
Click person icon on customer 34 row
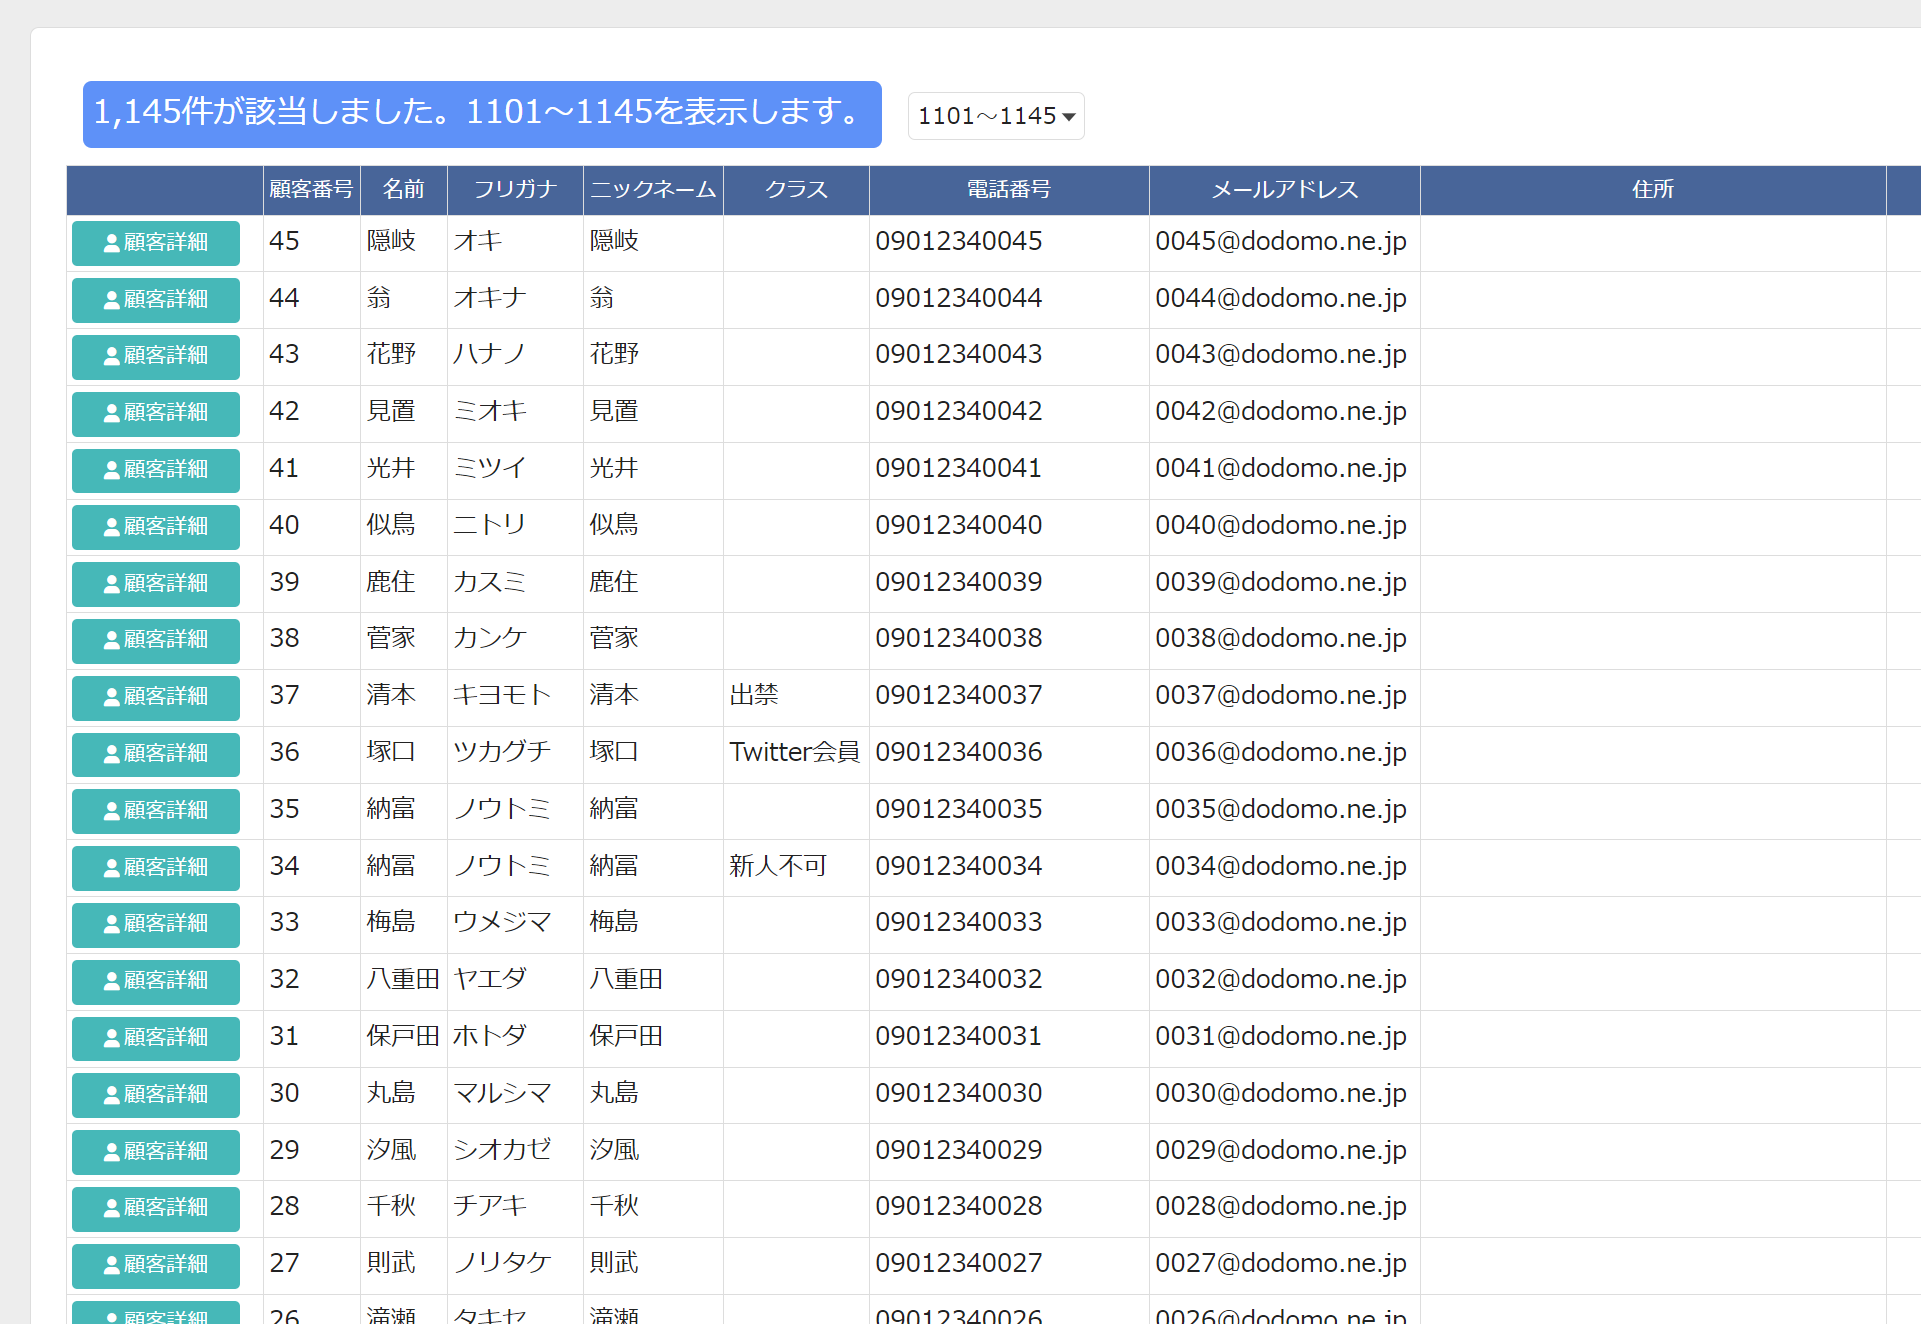(x=112, y=869)
